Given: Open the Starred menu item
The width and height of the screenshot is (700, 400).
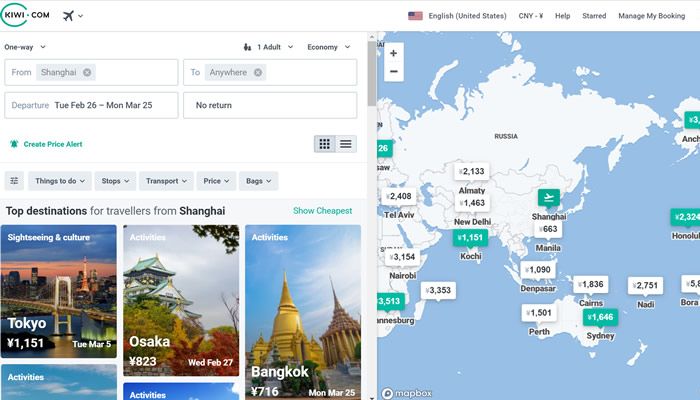Looking at the screenshot, I should tap(594, 16).
